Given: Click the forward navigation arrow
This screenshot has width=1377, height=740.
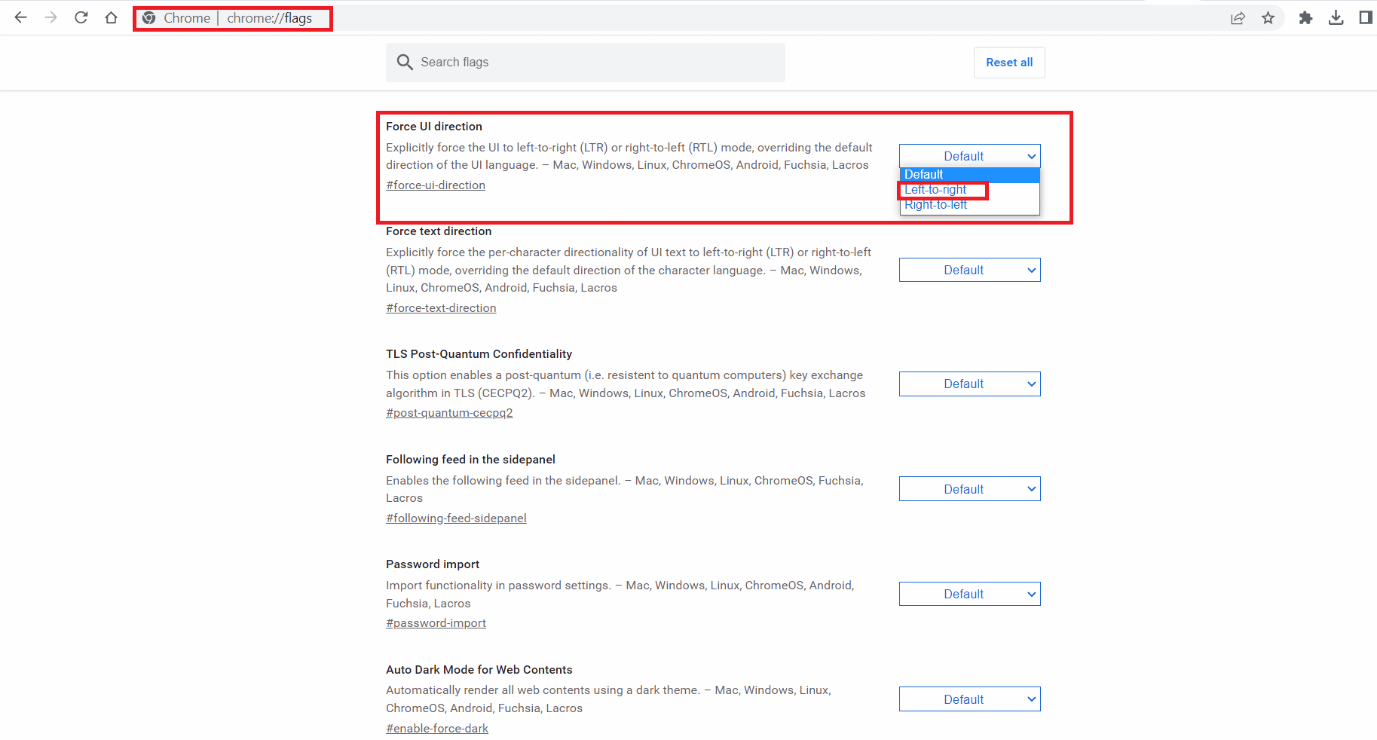Looking at the screenshot, I should coord(51,18).
